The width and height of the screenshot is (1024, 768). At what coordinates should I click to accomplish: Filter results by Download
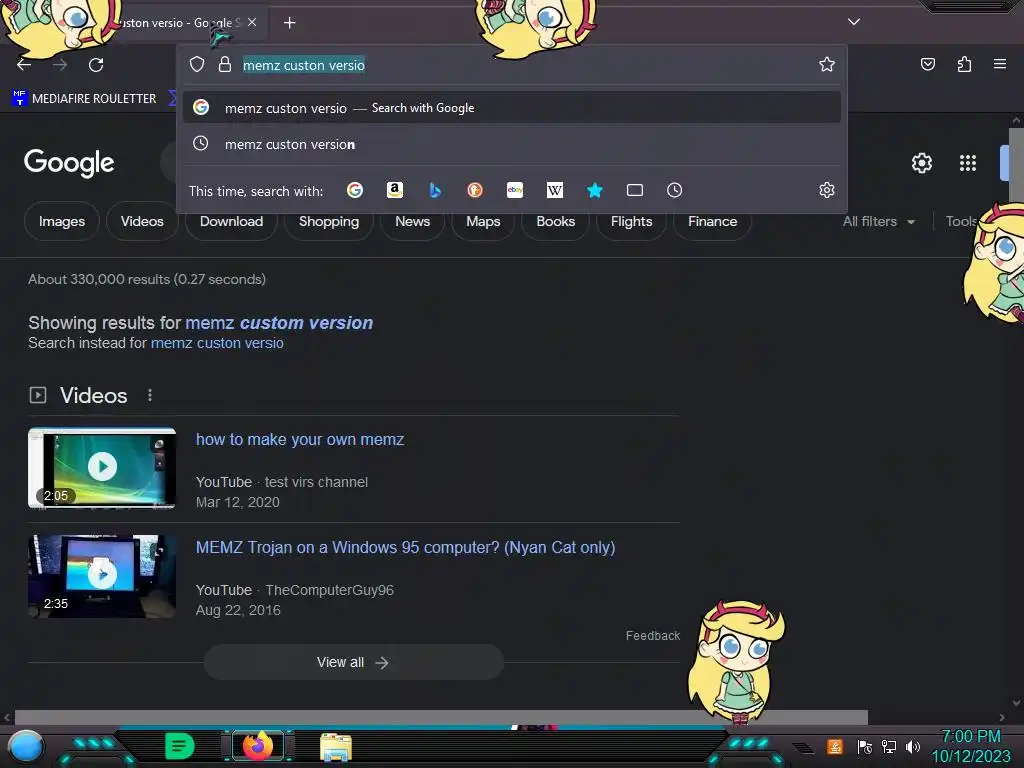coord(231,221)
